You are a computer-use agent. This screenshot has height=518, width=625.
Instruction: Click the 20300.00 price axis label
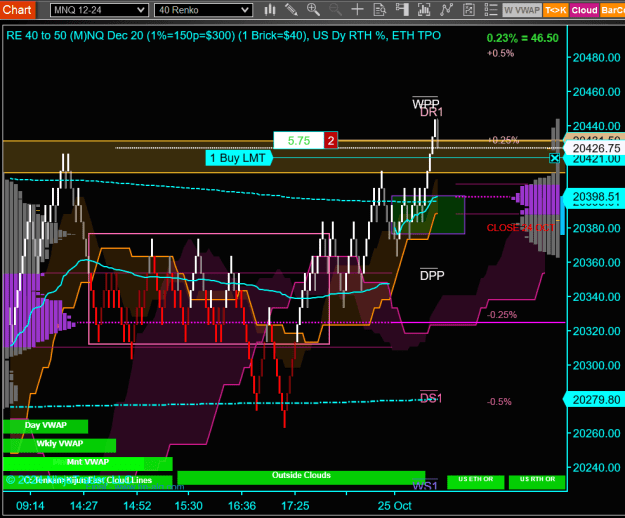pos(596,365)
